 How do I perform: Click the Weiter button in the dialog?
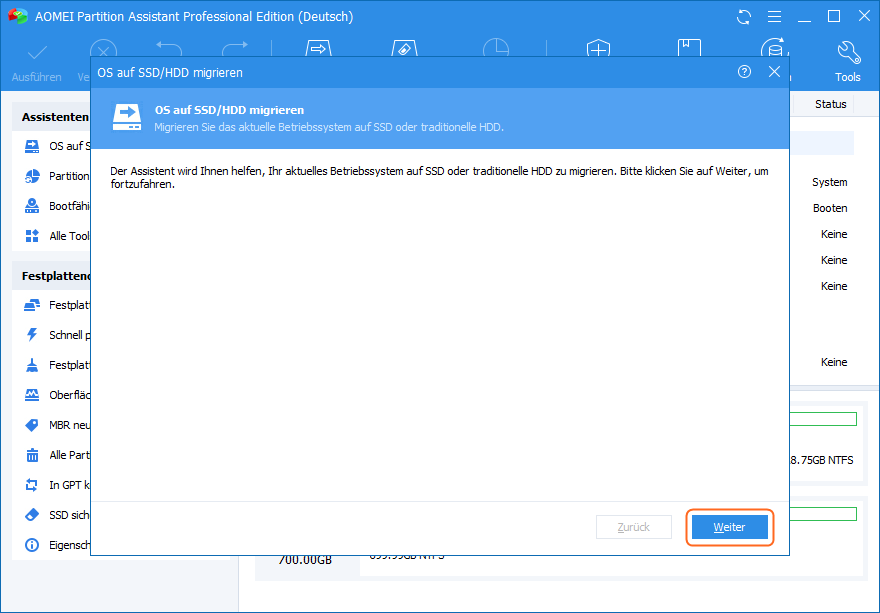tap(730, 527)
